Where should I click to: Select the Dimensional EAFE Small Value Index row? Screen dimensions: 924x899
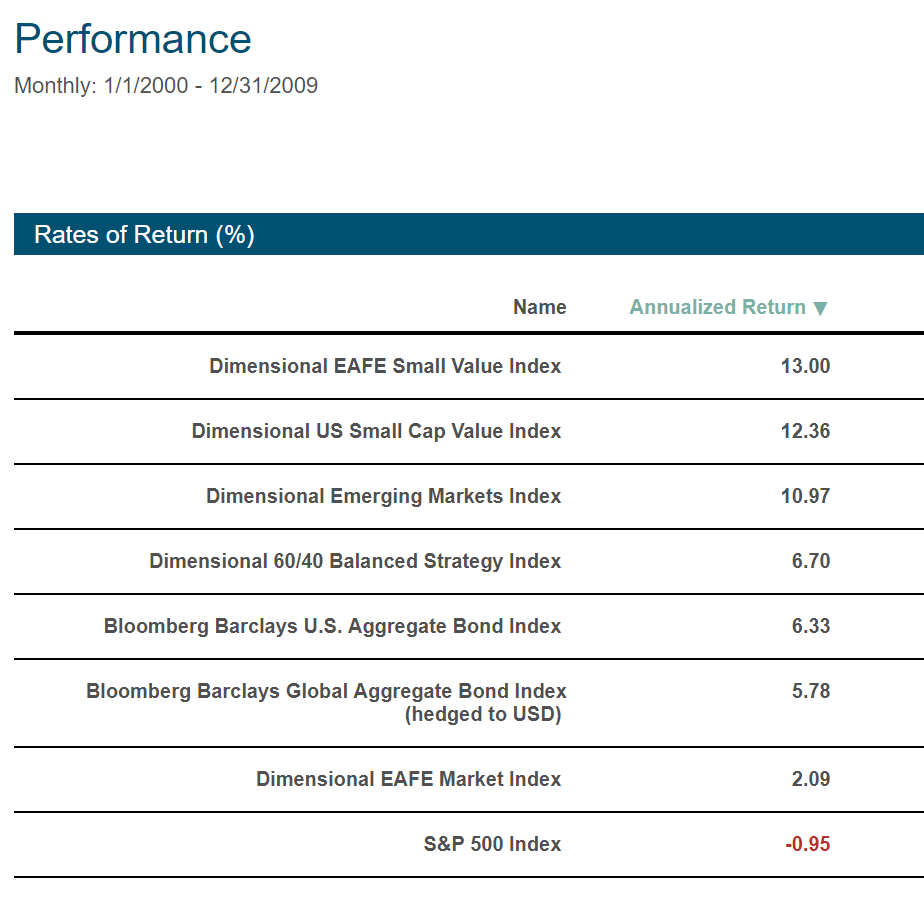pos(469,366)
